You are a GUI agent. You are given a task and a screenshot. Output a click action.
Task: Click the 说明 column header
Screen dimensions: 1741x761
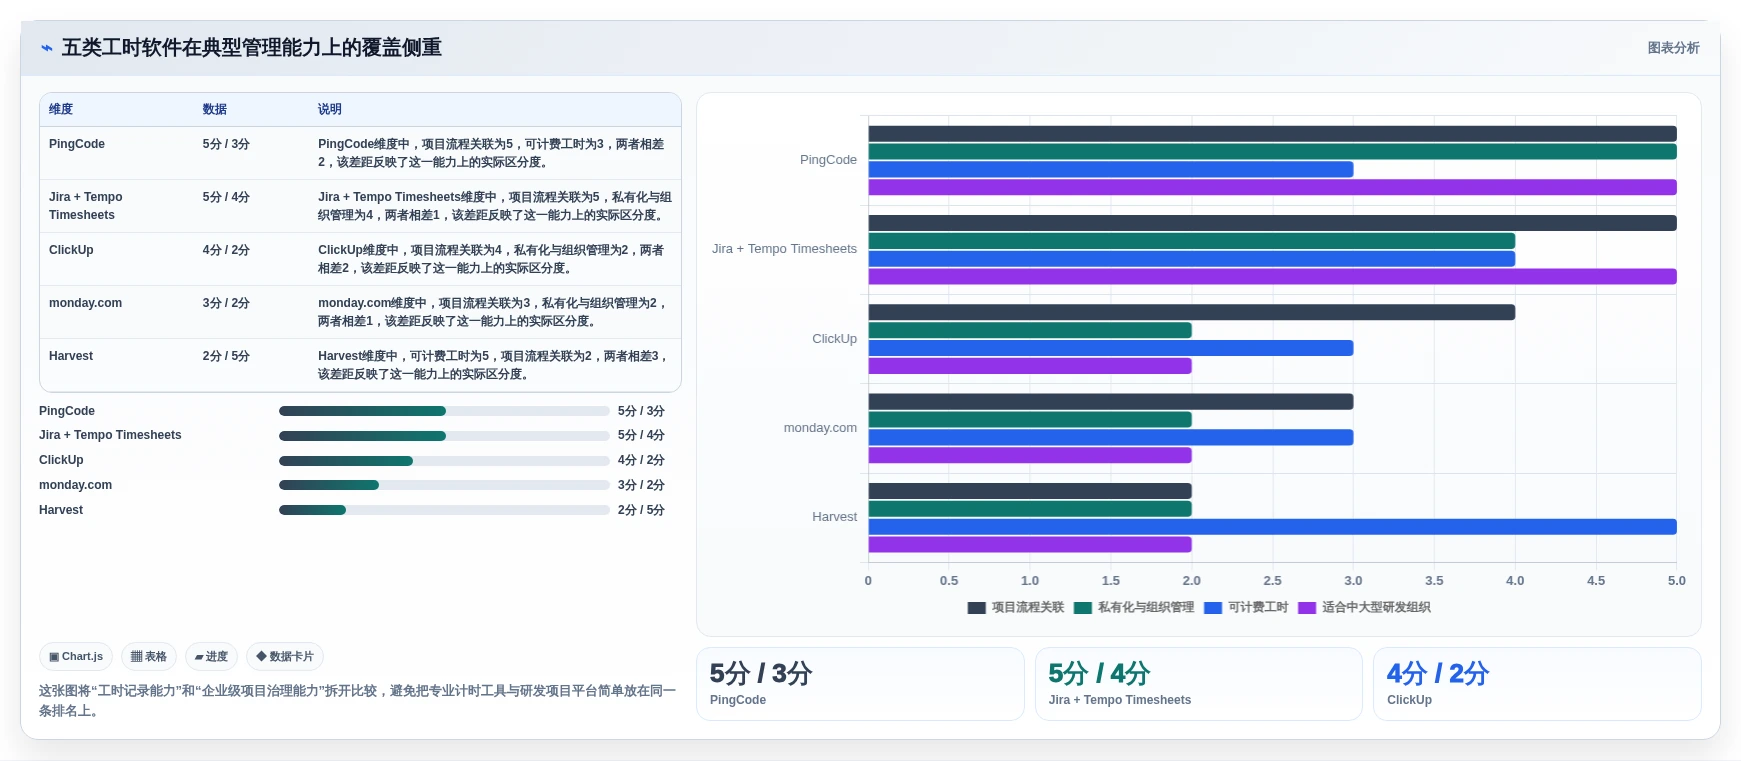pyautogui.click(x=330, y=109)
